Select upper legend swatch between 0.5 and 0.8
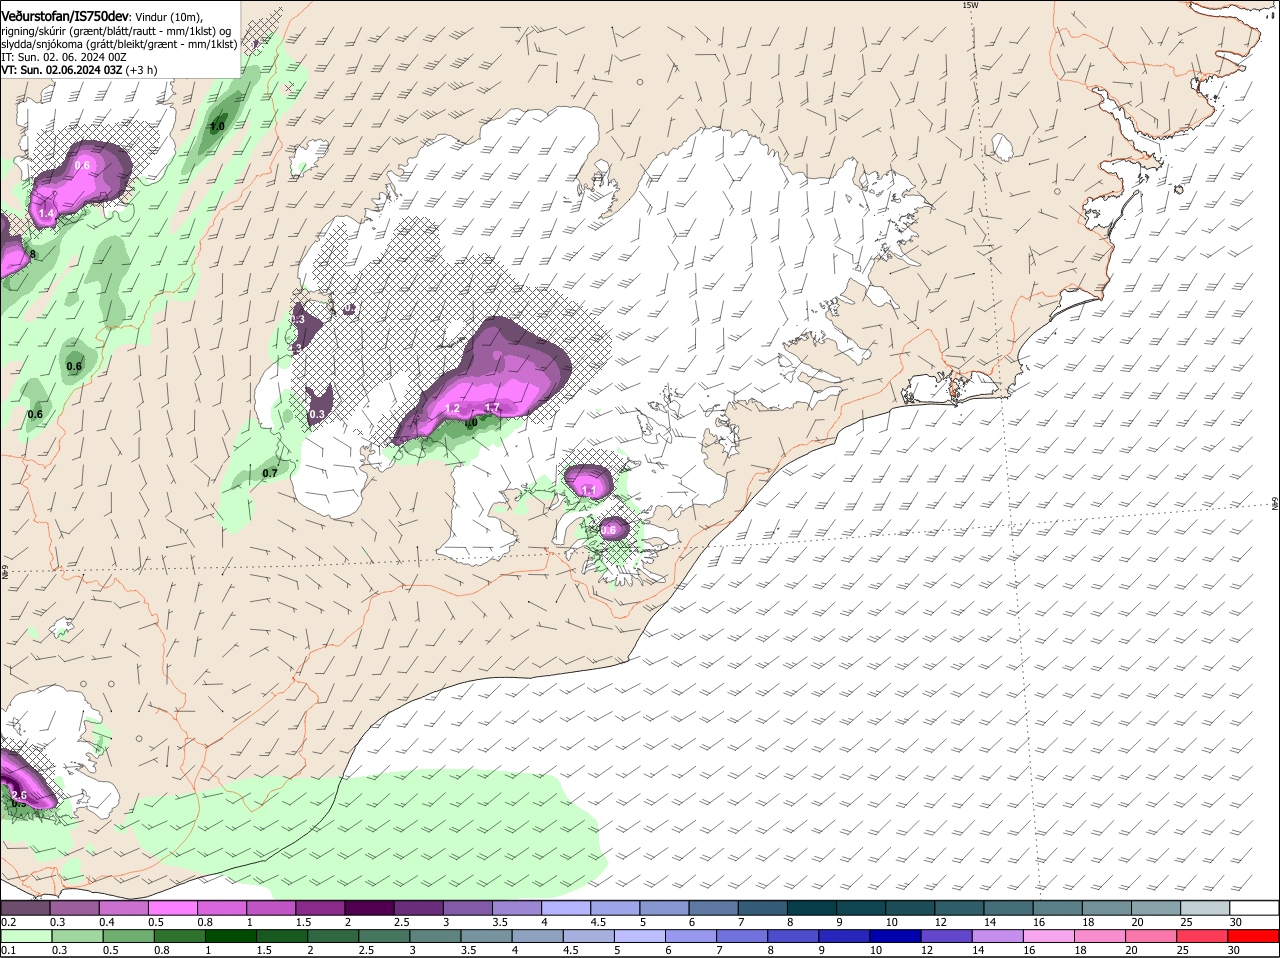Image resolution: width=1280 pixels, height=958 pixels. (172, 908)
